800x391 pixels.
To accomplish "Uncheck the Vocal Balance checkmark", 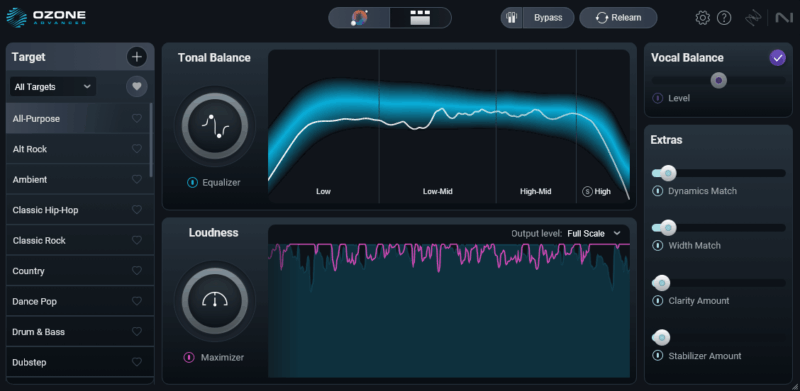I will [778, 58].
